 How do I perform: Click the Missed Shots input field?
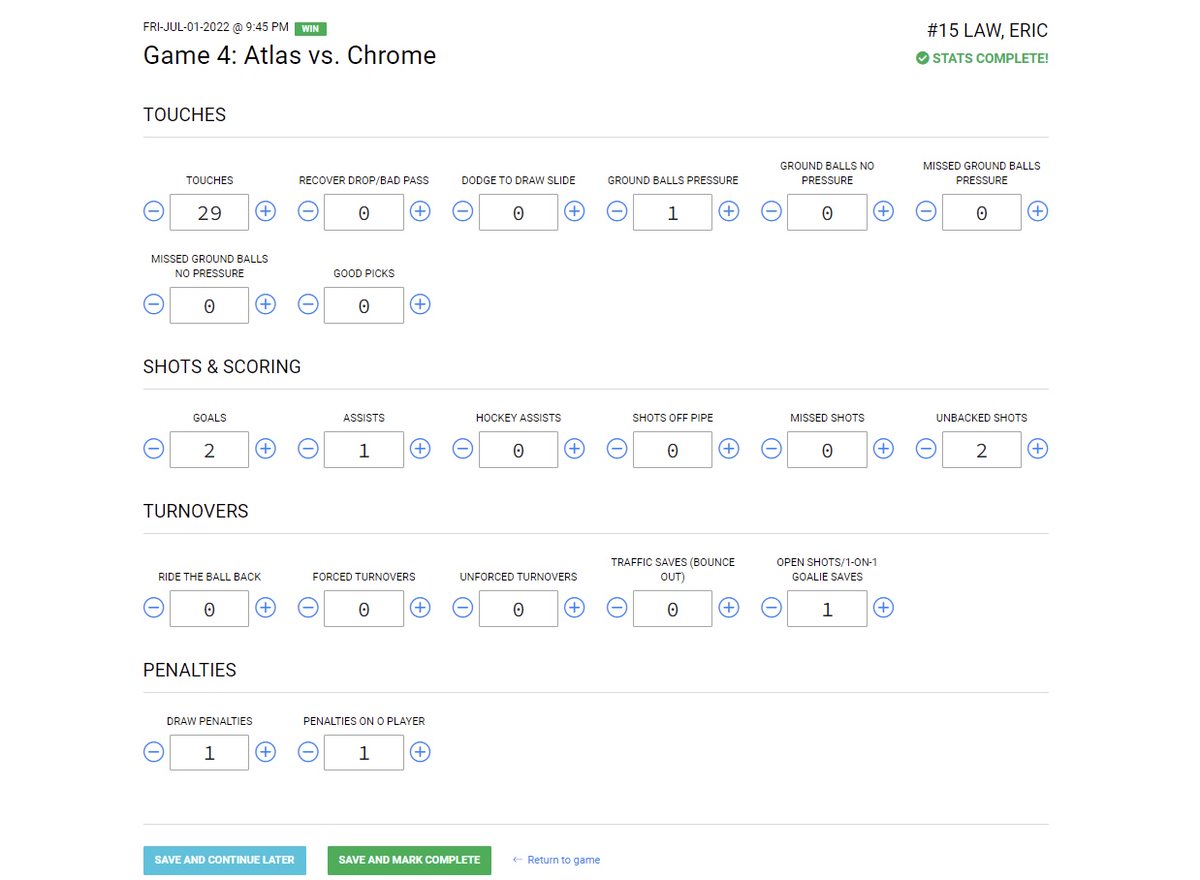(x=827, y=450)
